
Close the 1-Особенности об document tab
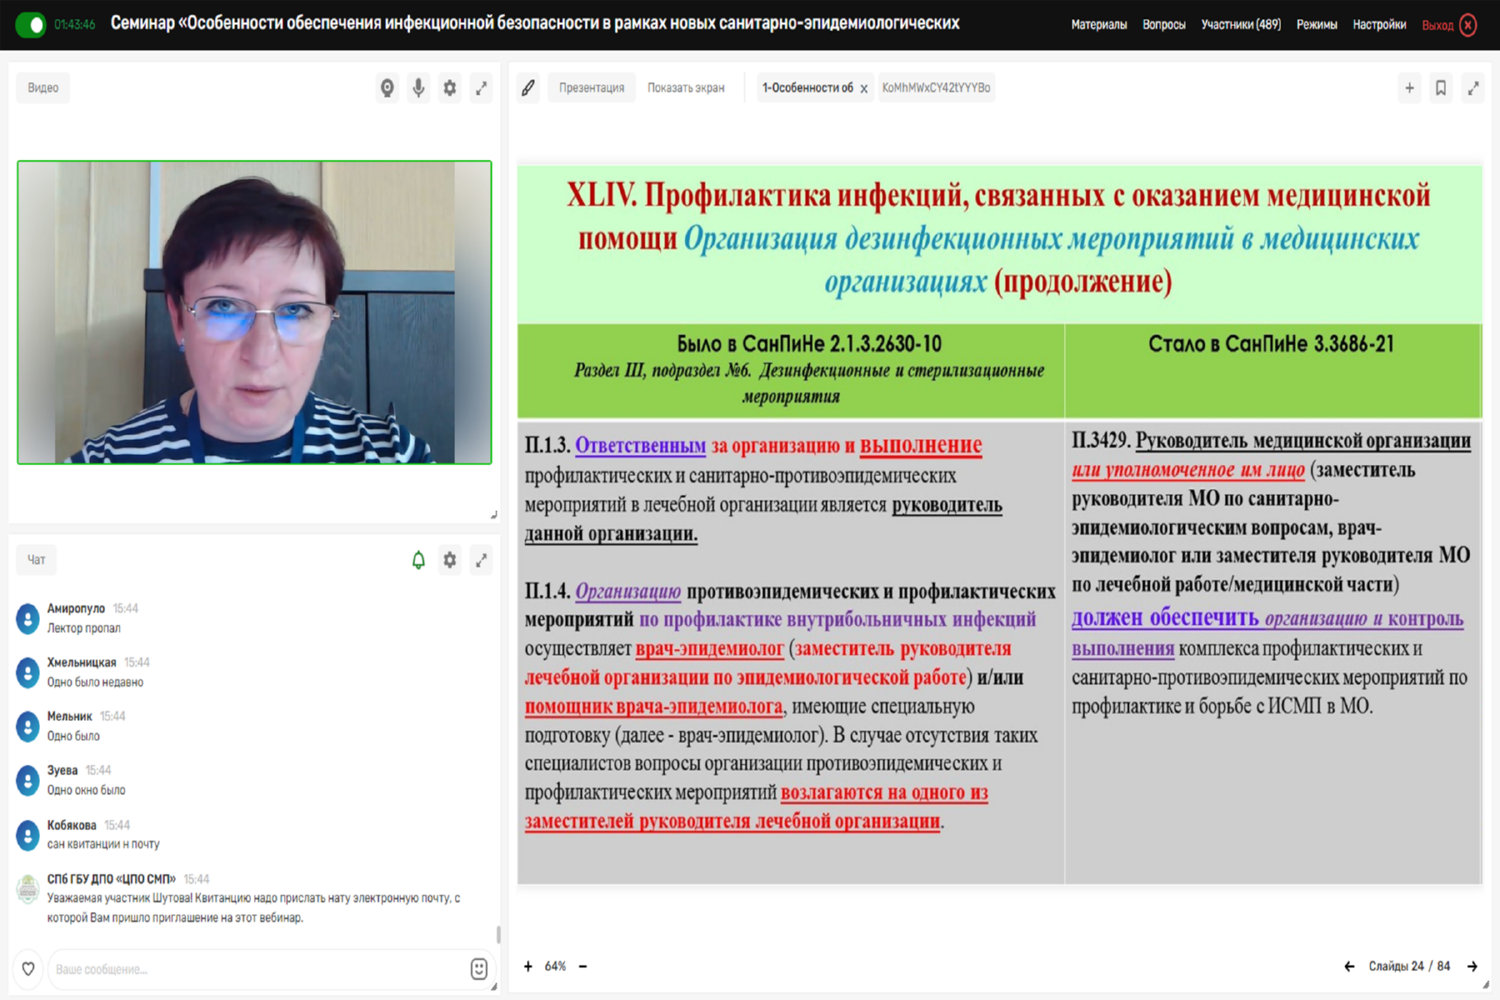[864, 89]
